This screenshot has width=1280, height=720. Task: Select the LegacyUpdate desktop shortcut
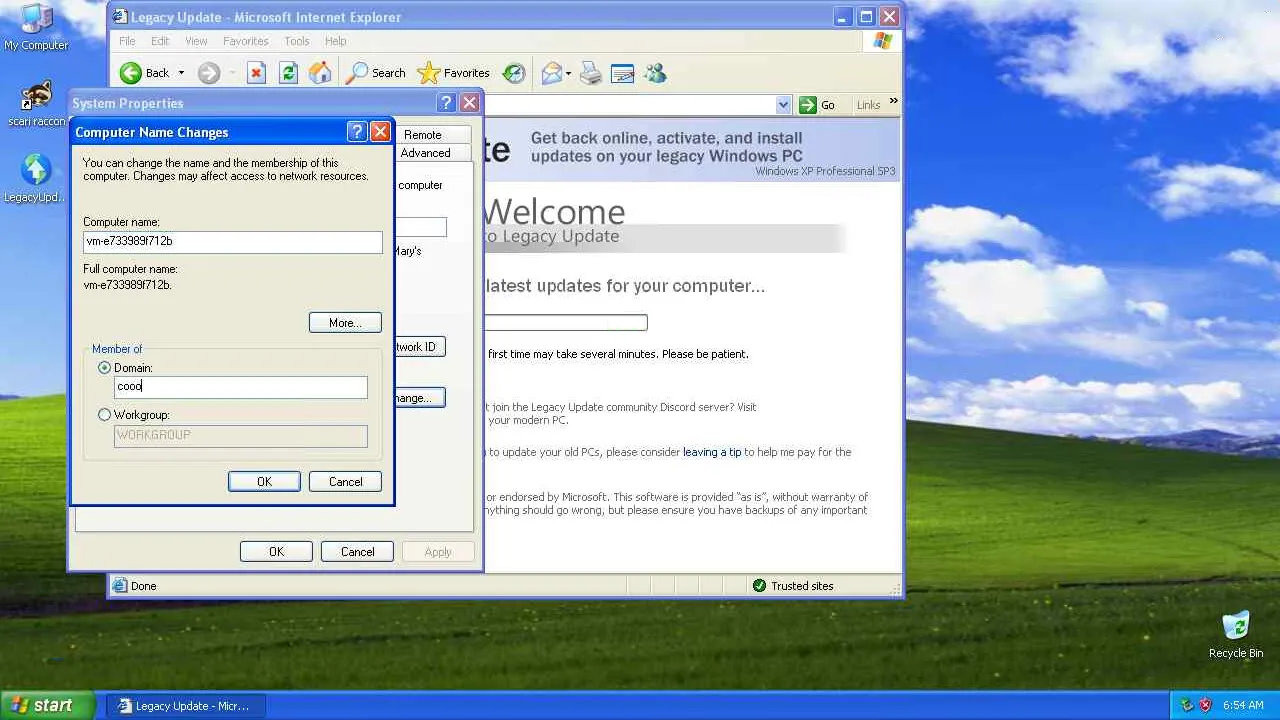(x=36, y=180)
